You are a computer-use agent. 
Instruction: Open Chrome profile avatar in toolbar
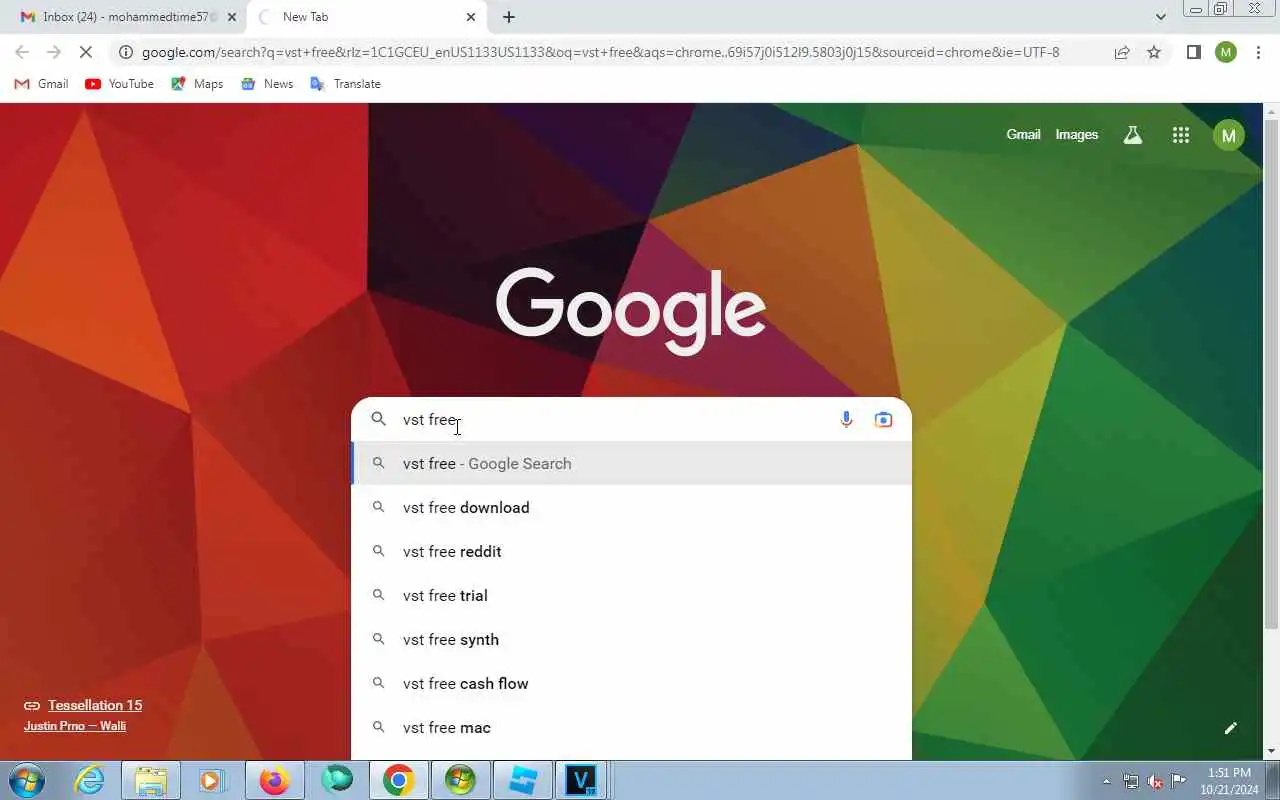coord(1226,52)
